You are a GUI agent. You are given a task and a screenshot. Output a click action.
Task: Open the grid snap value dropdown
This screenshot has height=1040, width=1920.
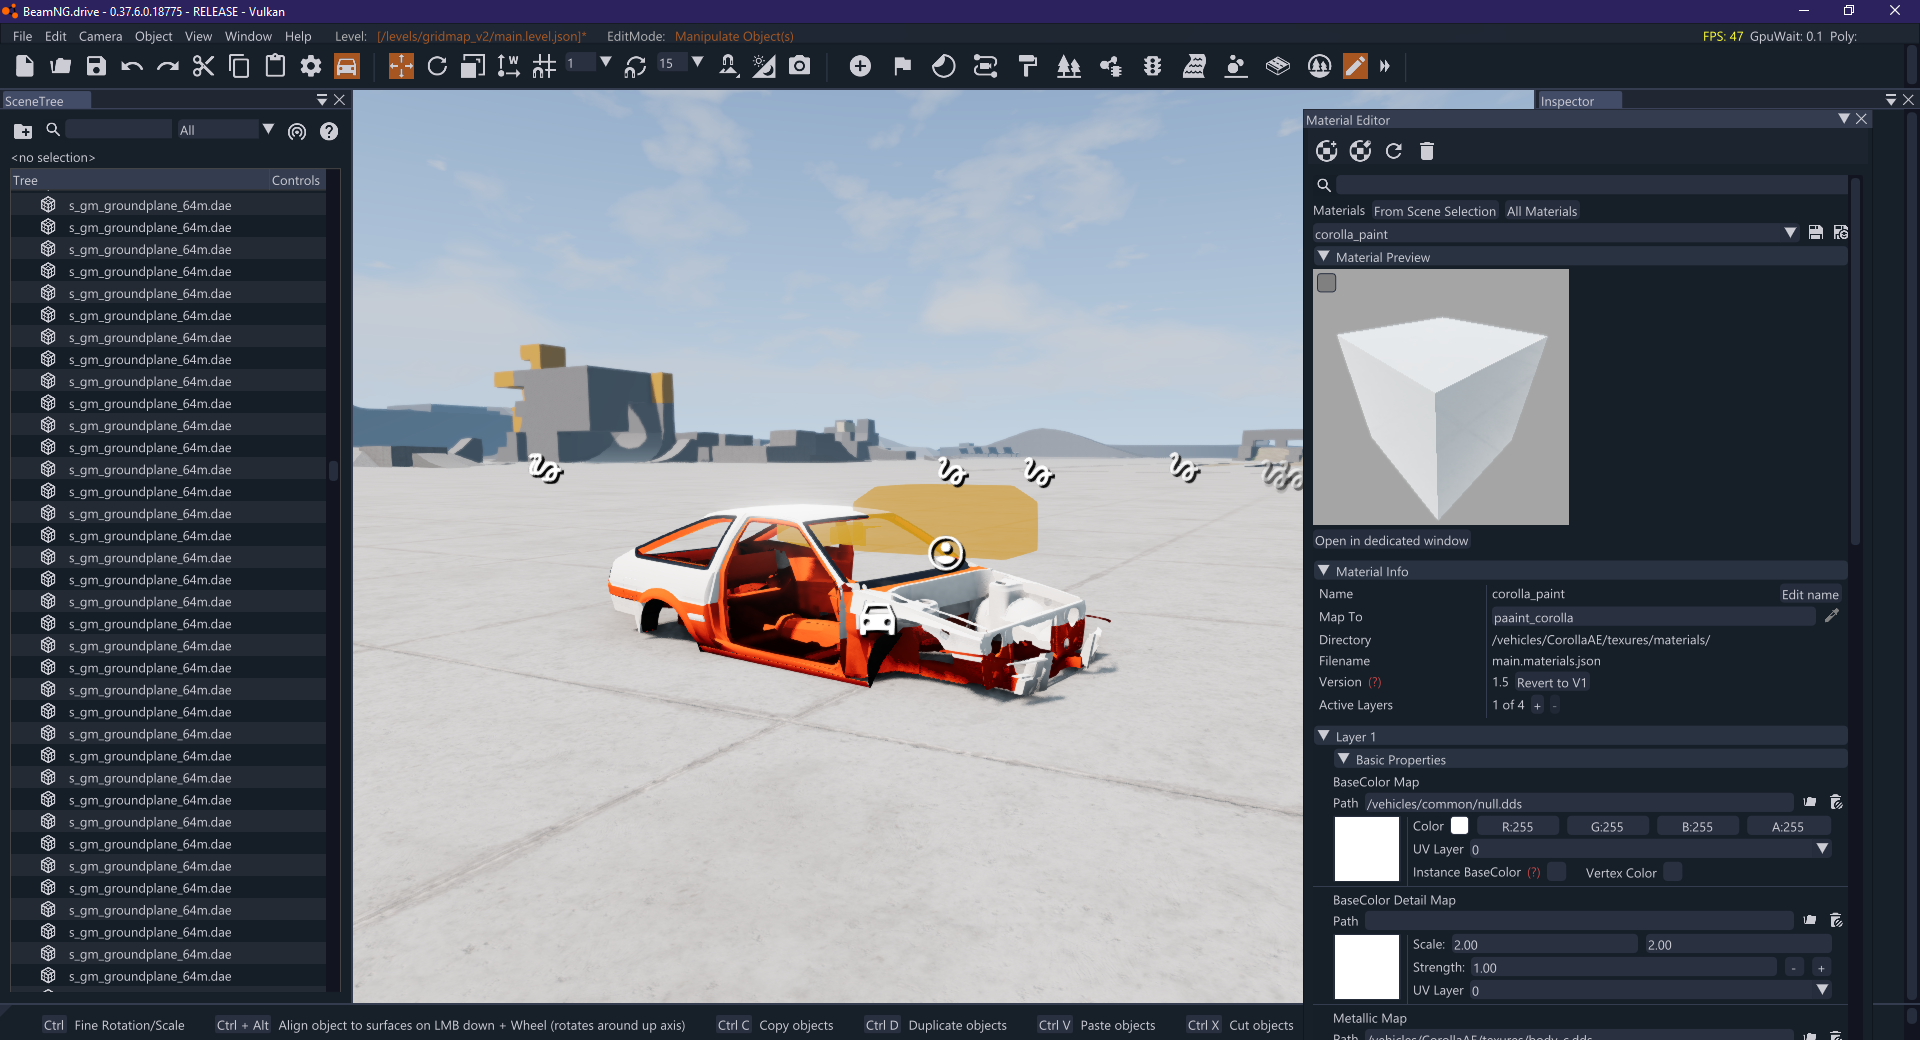(x=605, y=62)
